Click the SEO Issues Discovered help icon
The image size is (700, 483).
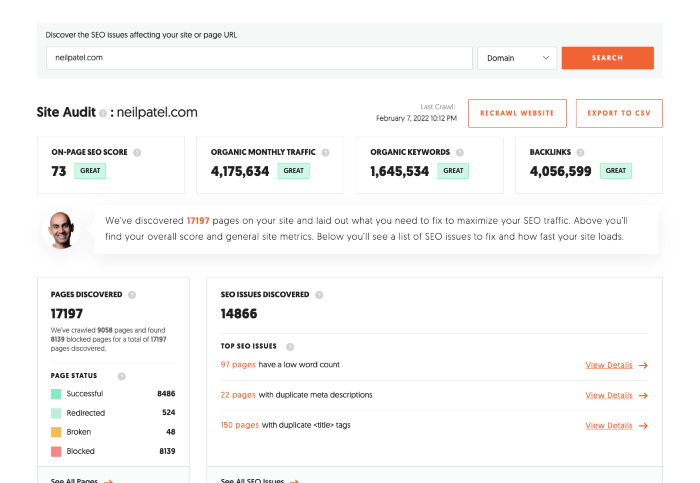pos(319,295)
